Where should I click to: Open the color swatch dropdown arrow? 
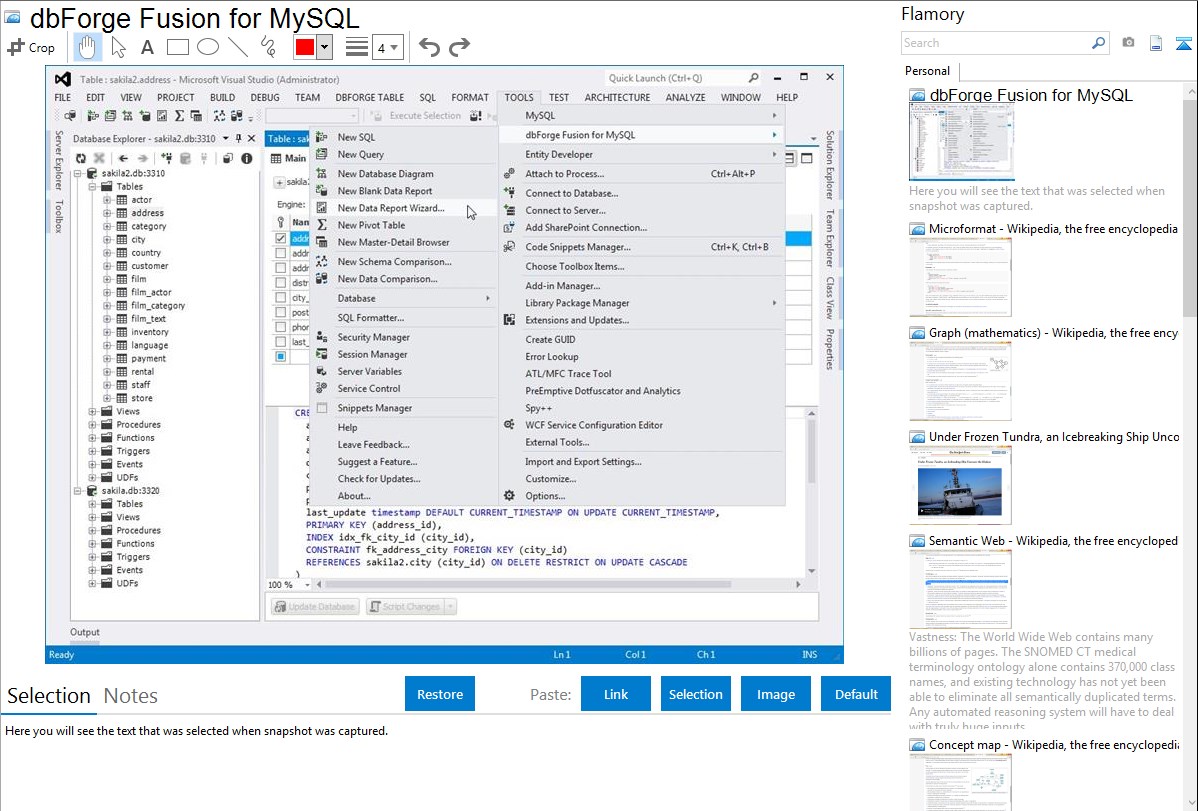[x=325, y=47]
